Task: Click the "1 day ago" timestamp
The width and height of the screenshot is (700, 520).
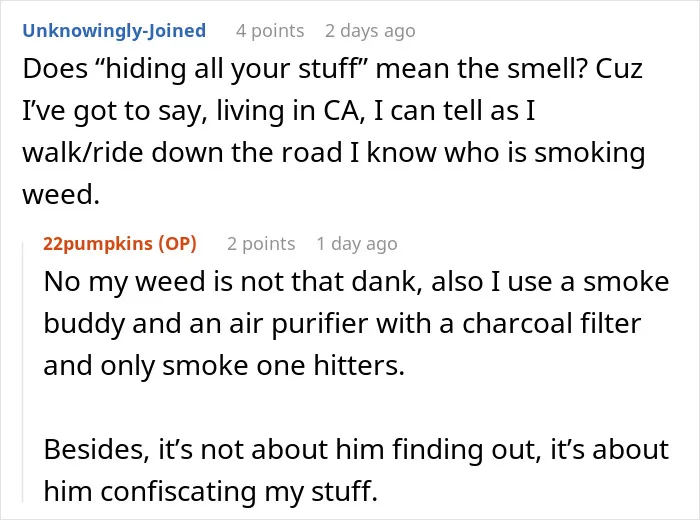Action: click(357, 244)
